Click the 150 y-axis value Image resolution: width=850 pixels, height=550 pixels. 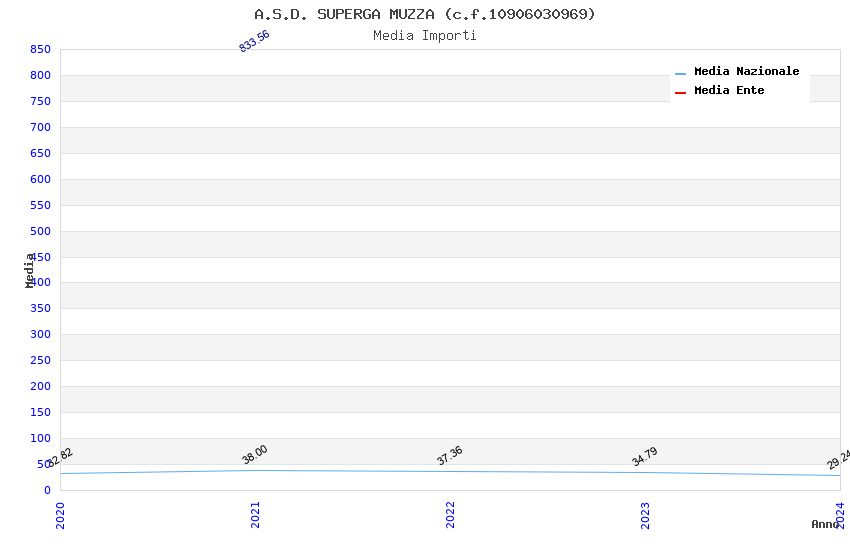click(40, 412)
